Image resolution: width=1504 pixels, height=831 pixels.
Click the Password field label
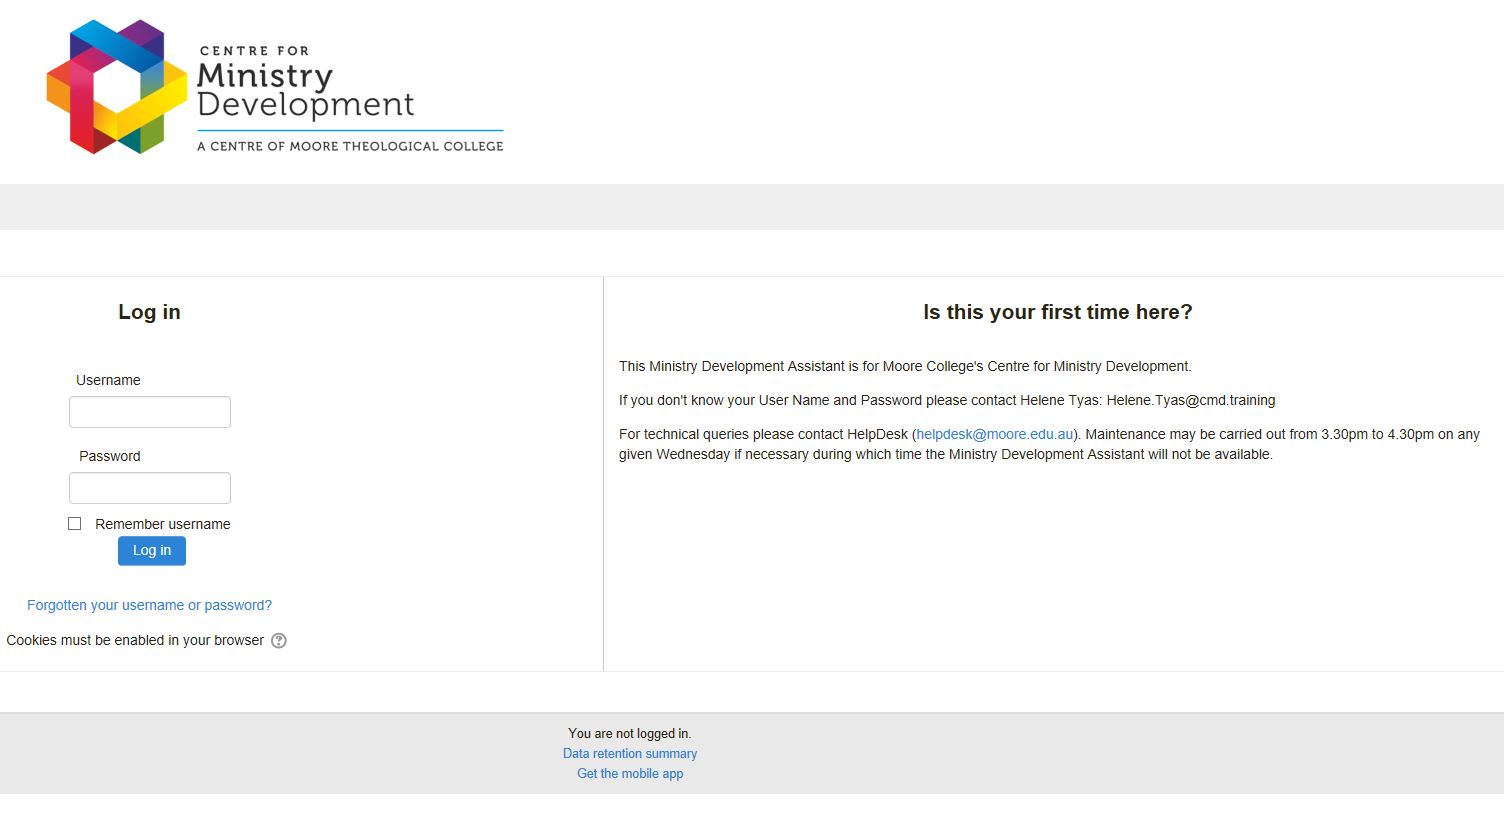coord(110,456)
